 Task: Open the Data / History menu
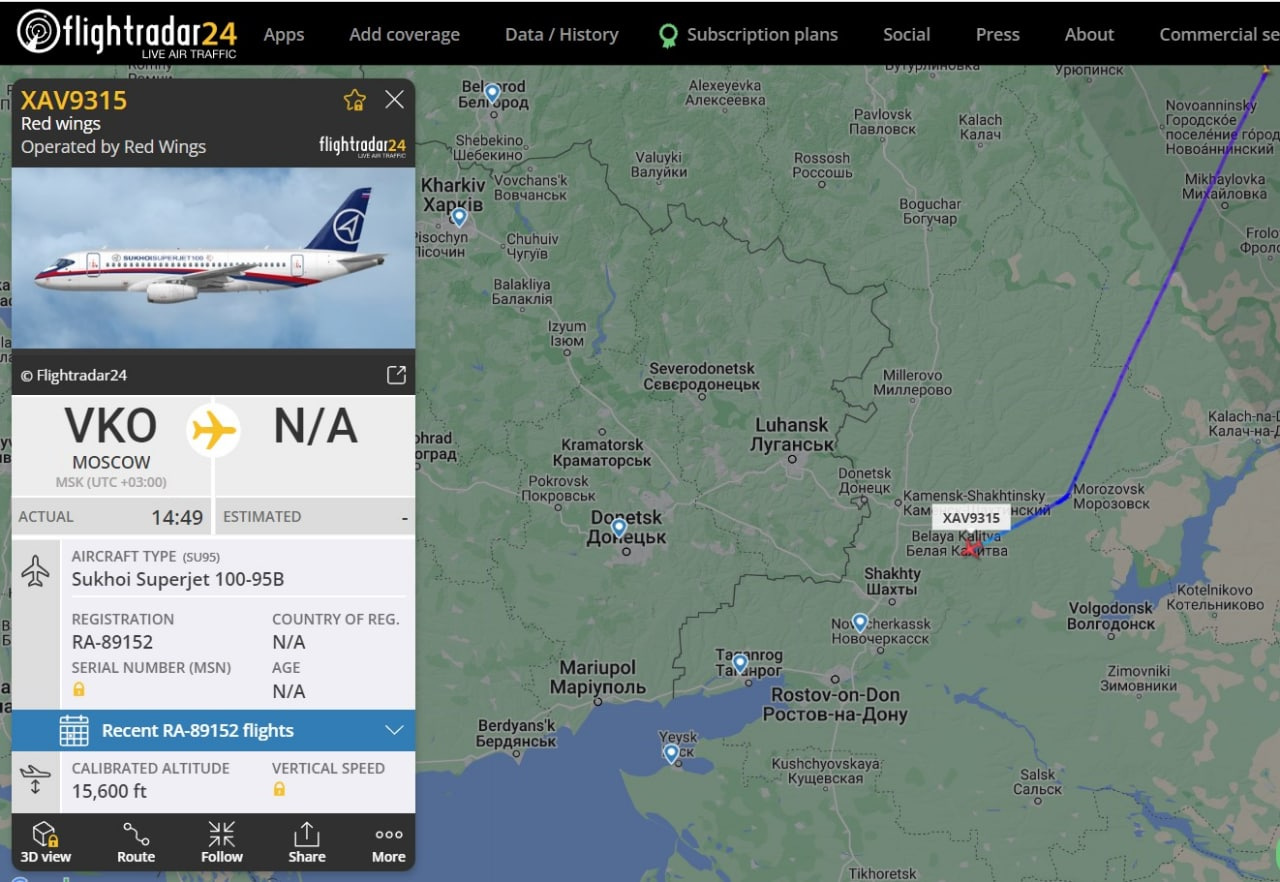562,35
